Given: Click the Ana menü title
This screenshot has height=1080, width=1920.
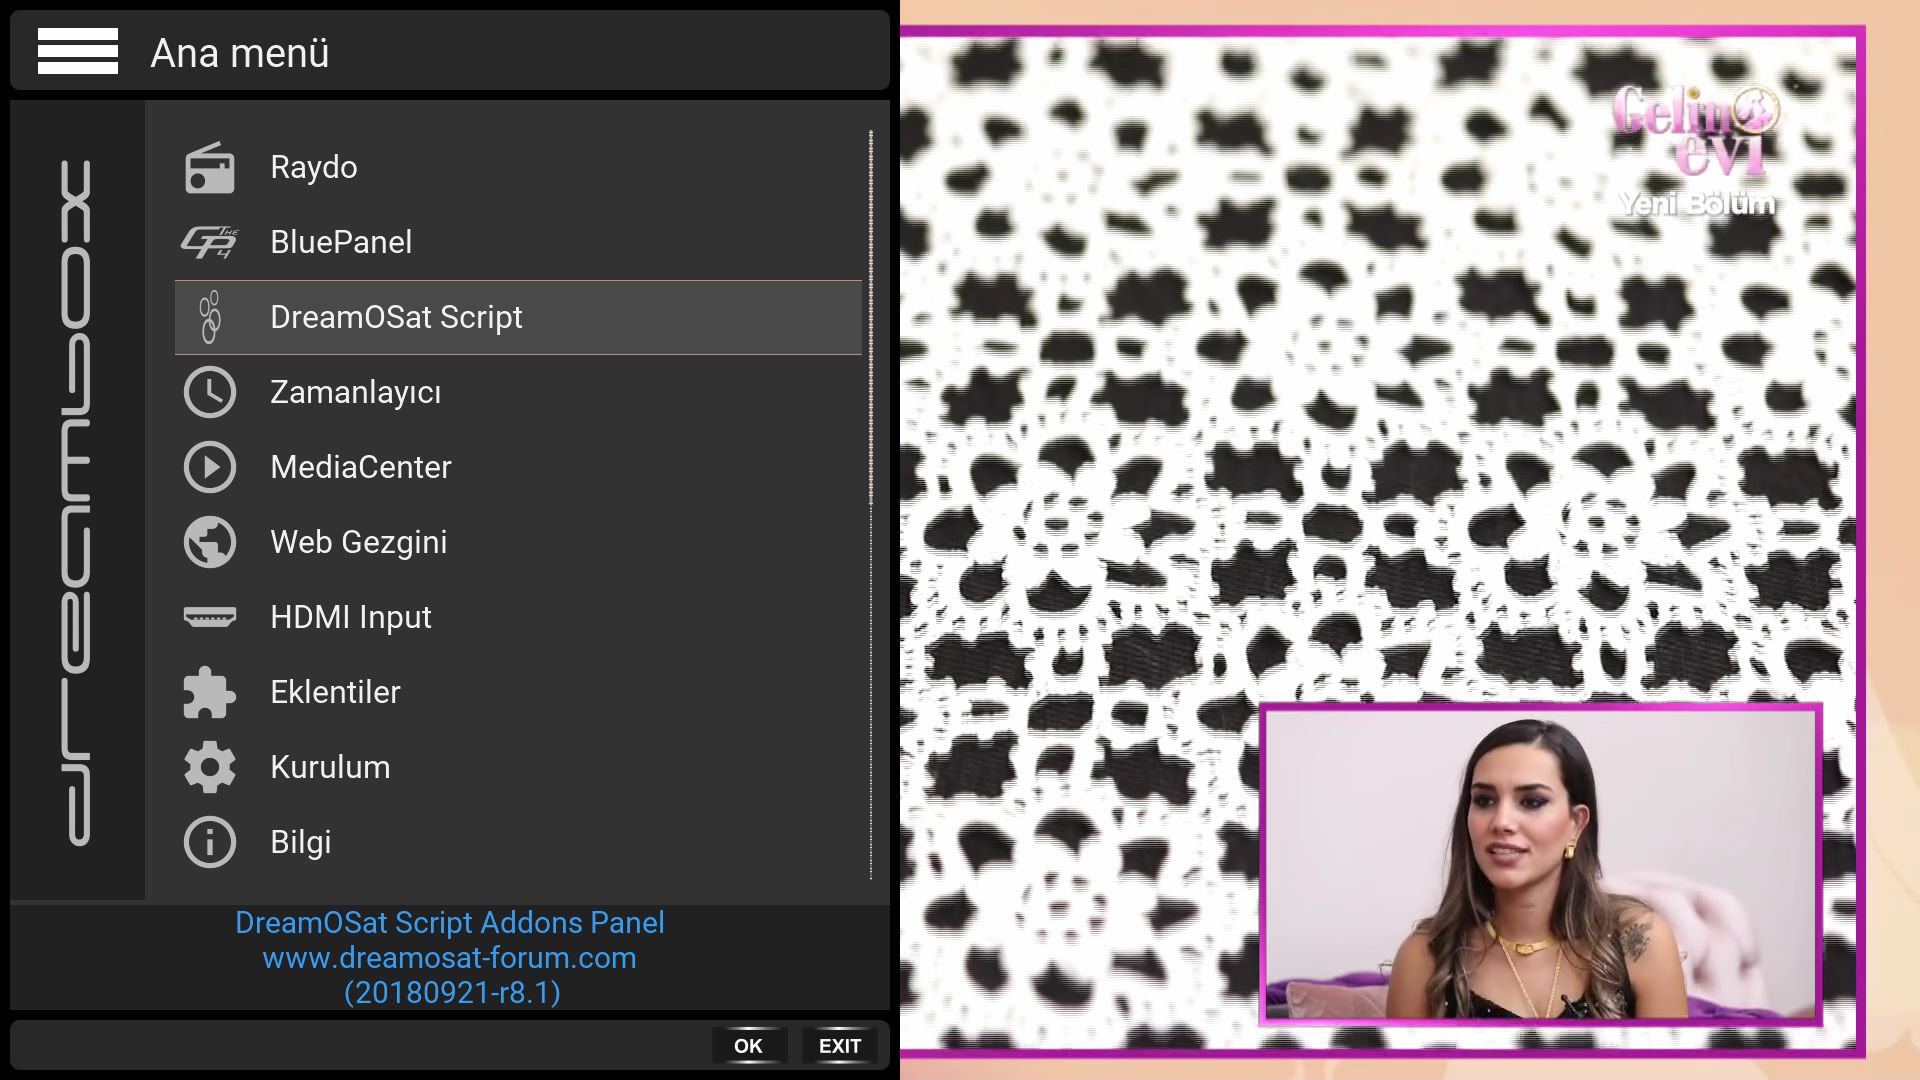Looking at the screenshot, I should click(x=240, y=53).
